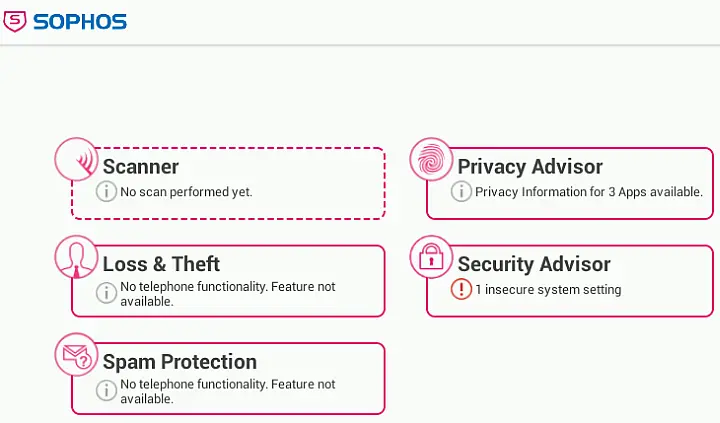The height and width of the screenshot is (423, 720).
Task: Click the 'No scan performed yet' status text
Action: coord(186,192)
